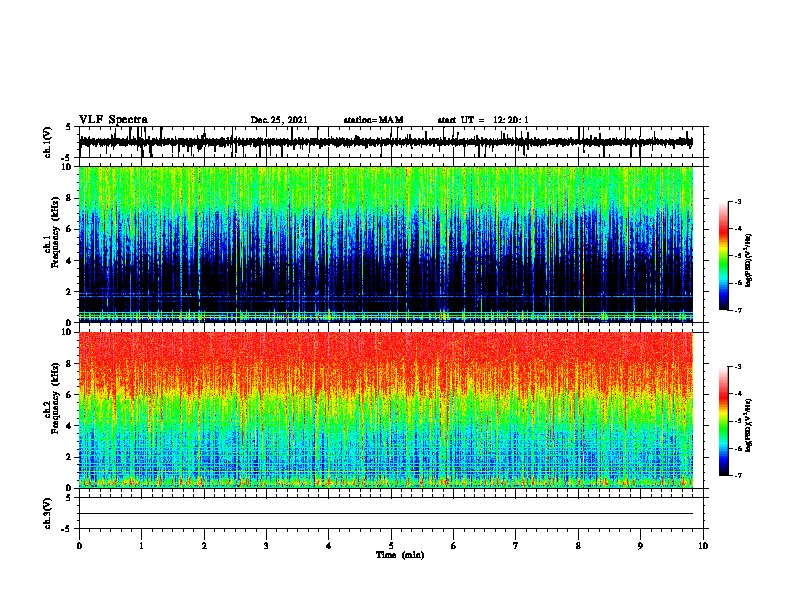Image resolution: width=792 pixels, height=612 pixels.
Task: Click the ch.1 voltage waveform trace
Action: click(x=386, y=142)
